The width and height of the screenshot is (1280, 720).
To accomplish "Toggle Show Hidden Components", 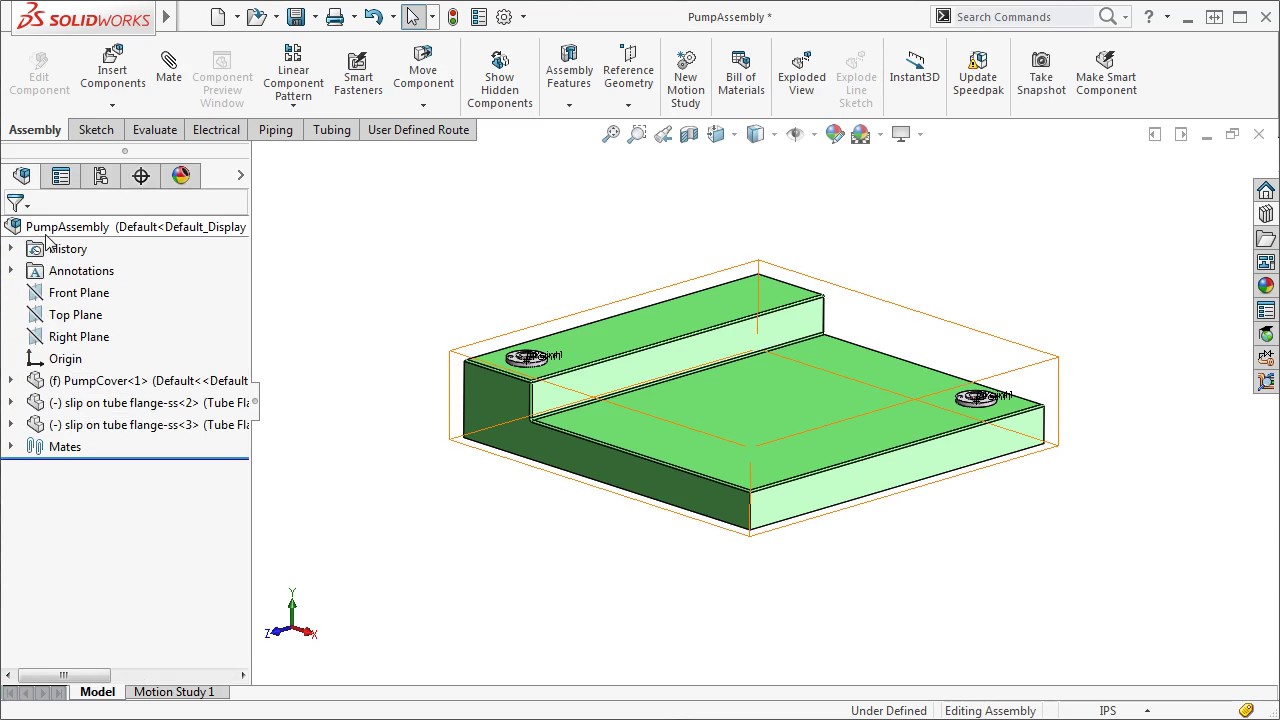I will point(500,80).
